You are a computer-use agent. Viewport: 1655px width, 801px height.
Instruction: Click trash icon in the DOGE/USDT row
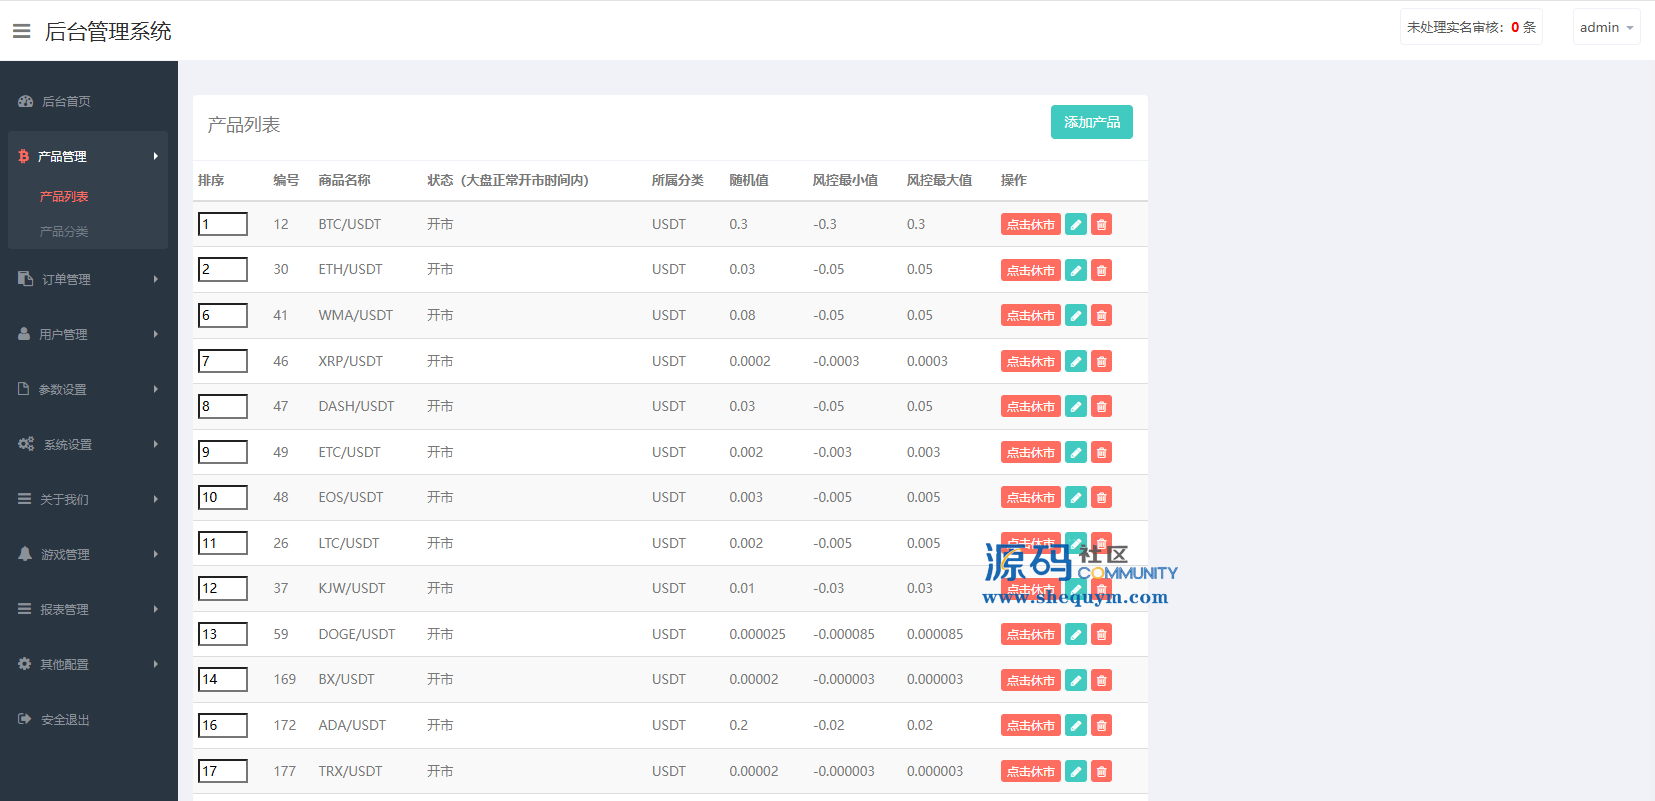(1101, 635)
